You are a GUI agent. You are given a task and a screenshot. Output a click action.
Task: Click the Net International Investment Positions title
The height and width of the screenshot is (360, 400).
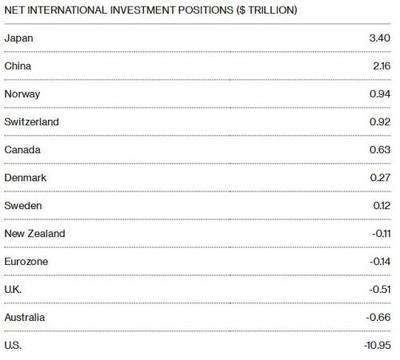pos(151,10)
